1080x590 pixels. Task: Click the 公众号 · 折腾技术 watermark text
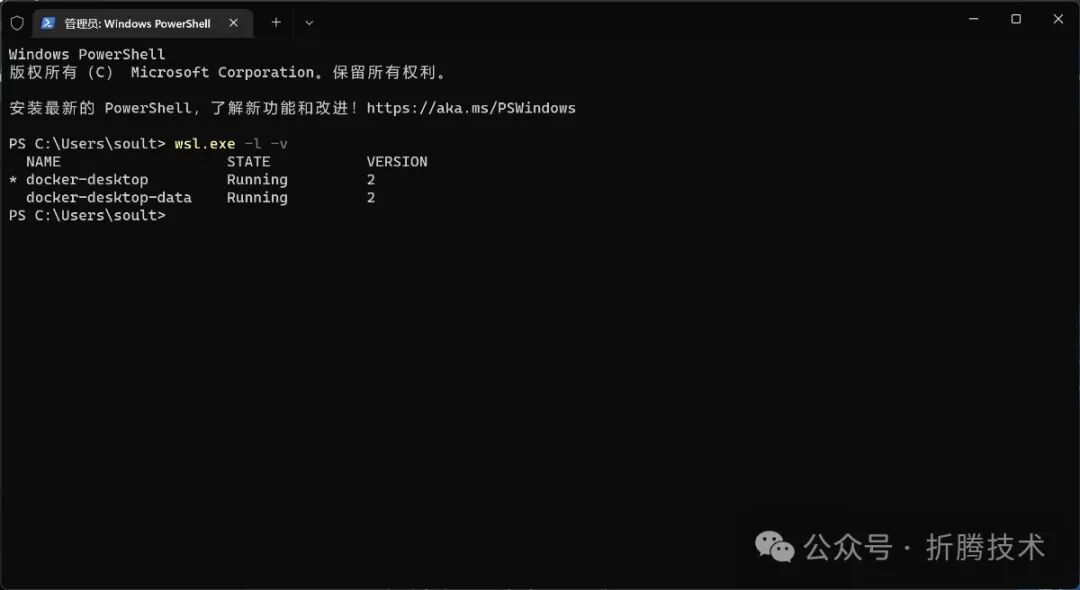924,547
